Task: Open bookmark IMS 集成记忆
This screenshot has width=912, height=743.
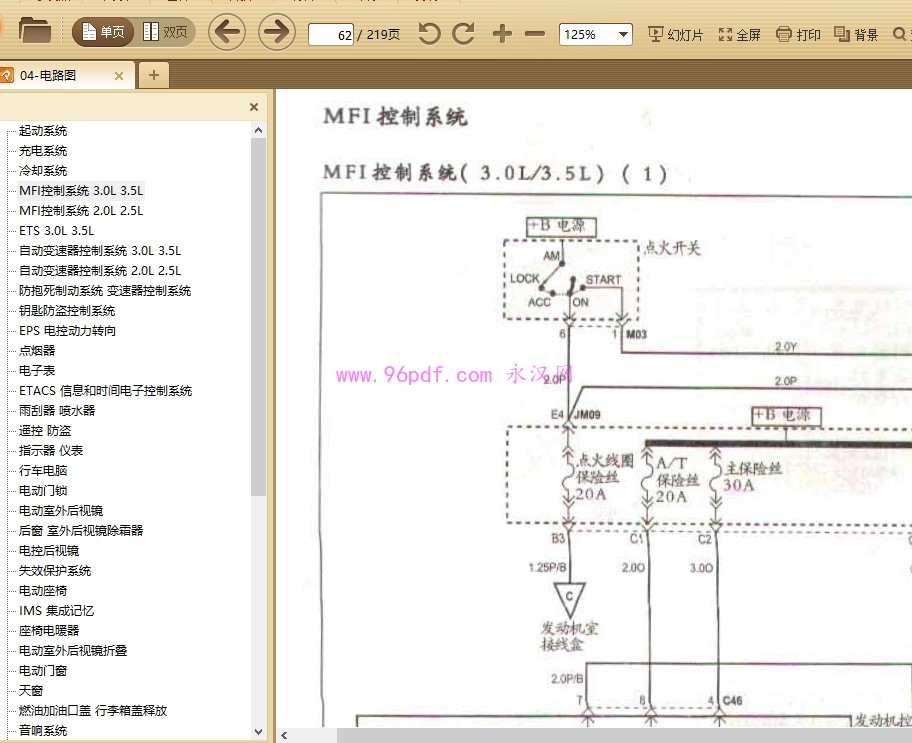Action: click(56, 610)
